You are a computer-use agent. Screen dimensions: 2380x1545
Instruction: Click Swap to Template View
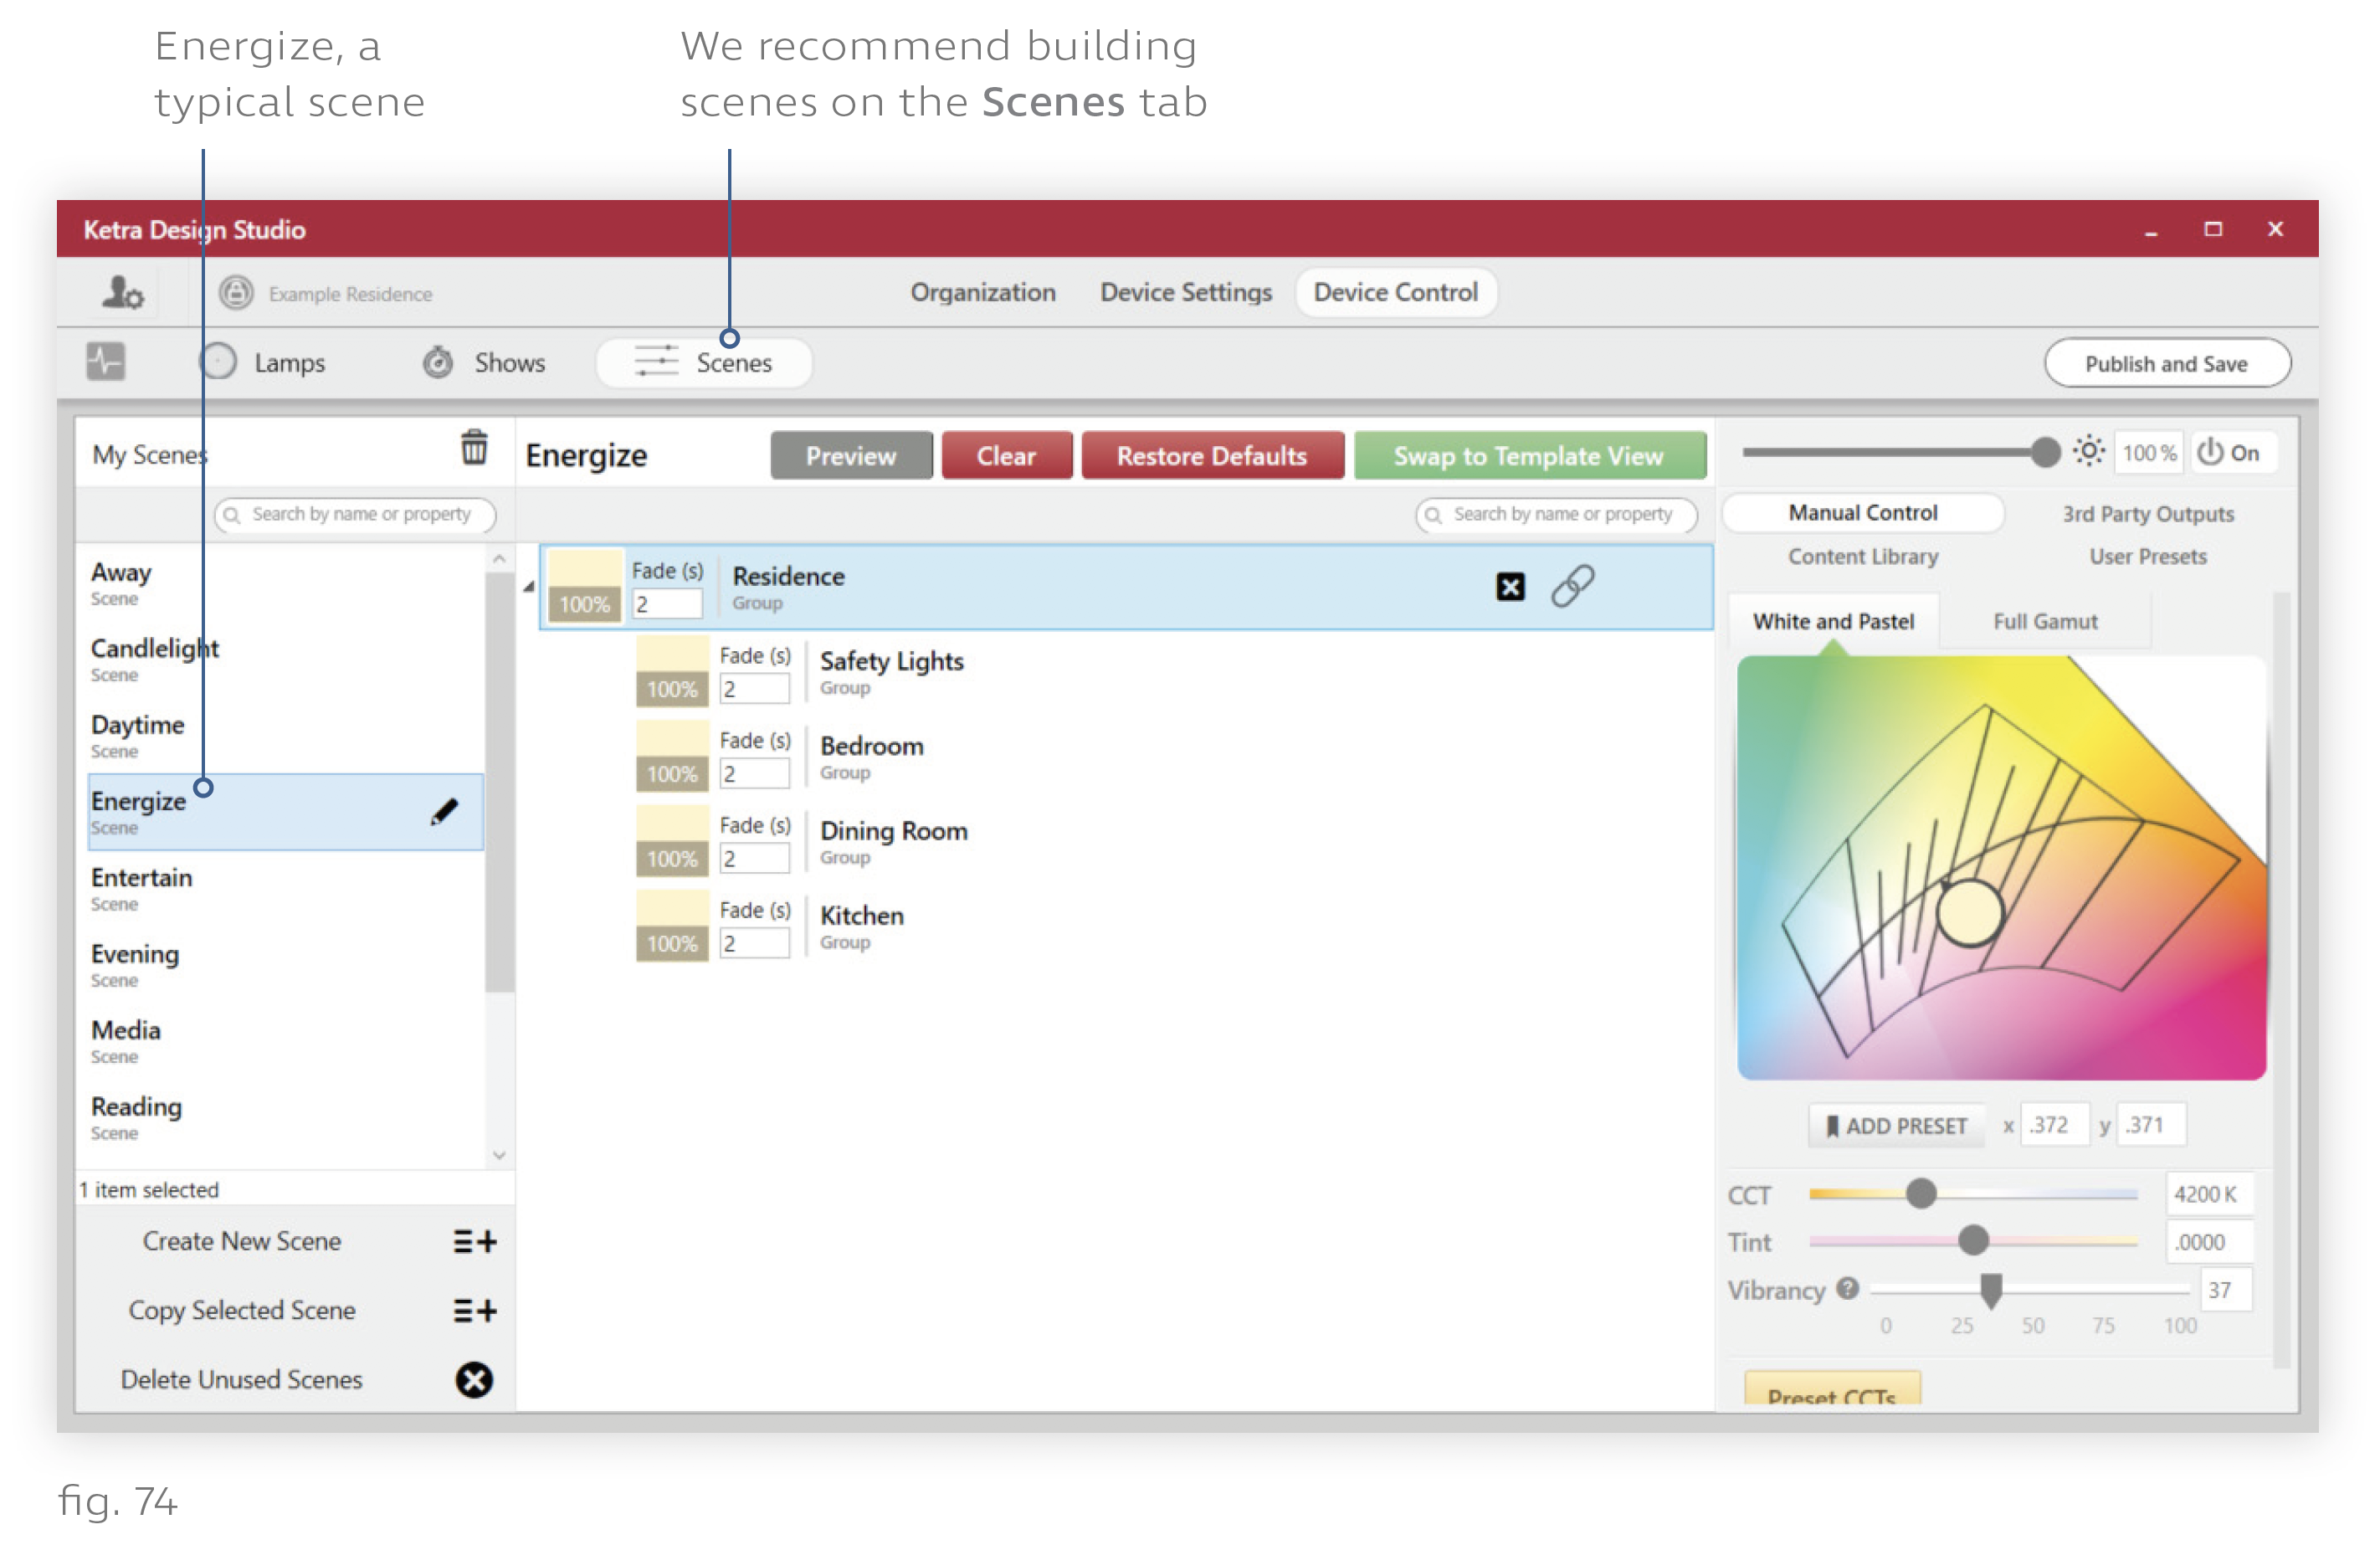pyautogui.click(x=1529, y=456)
